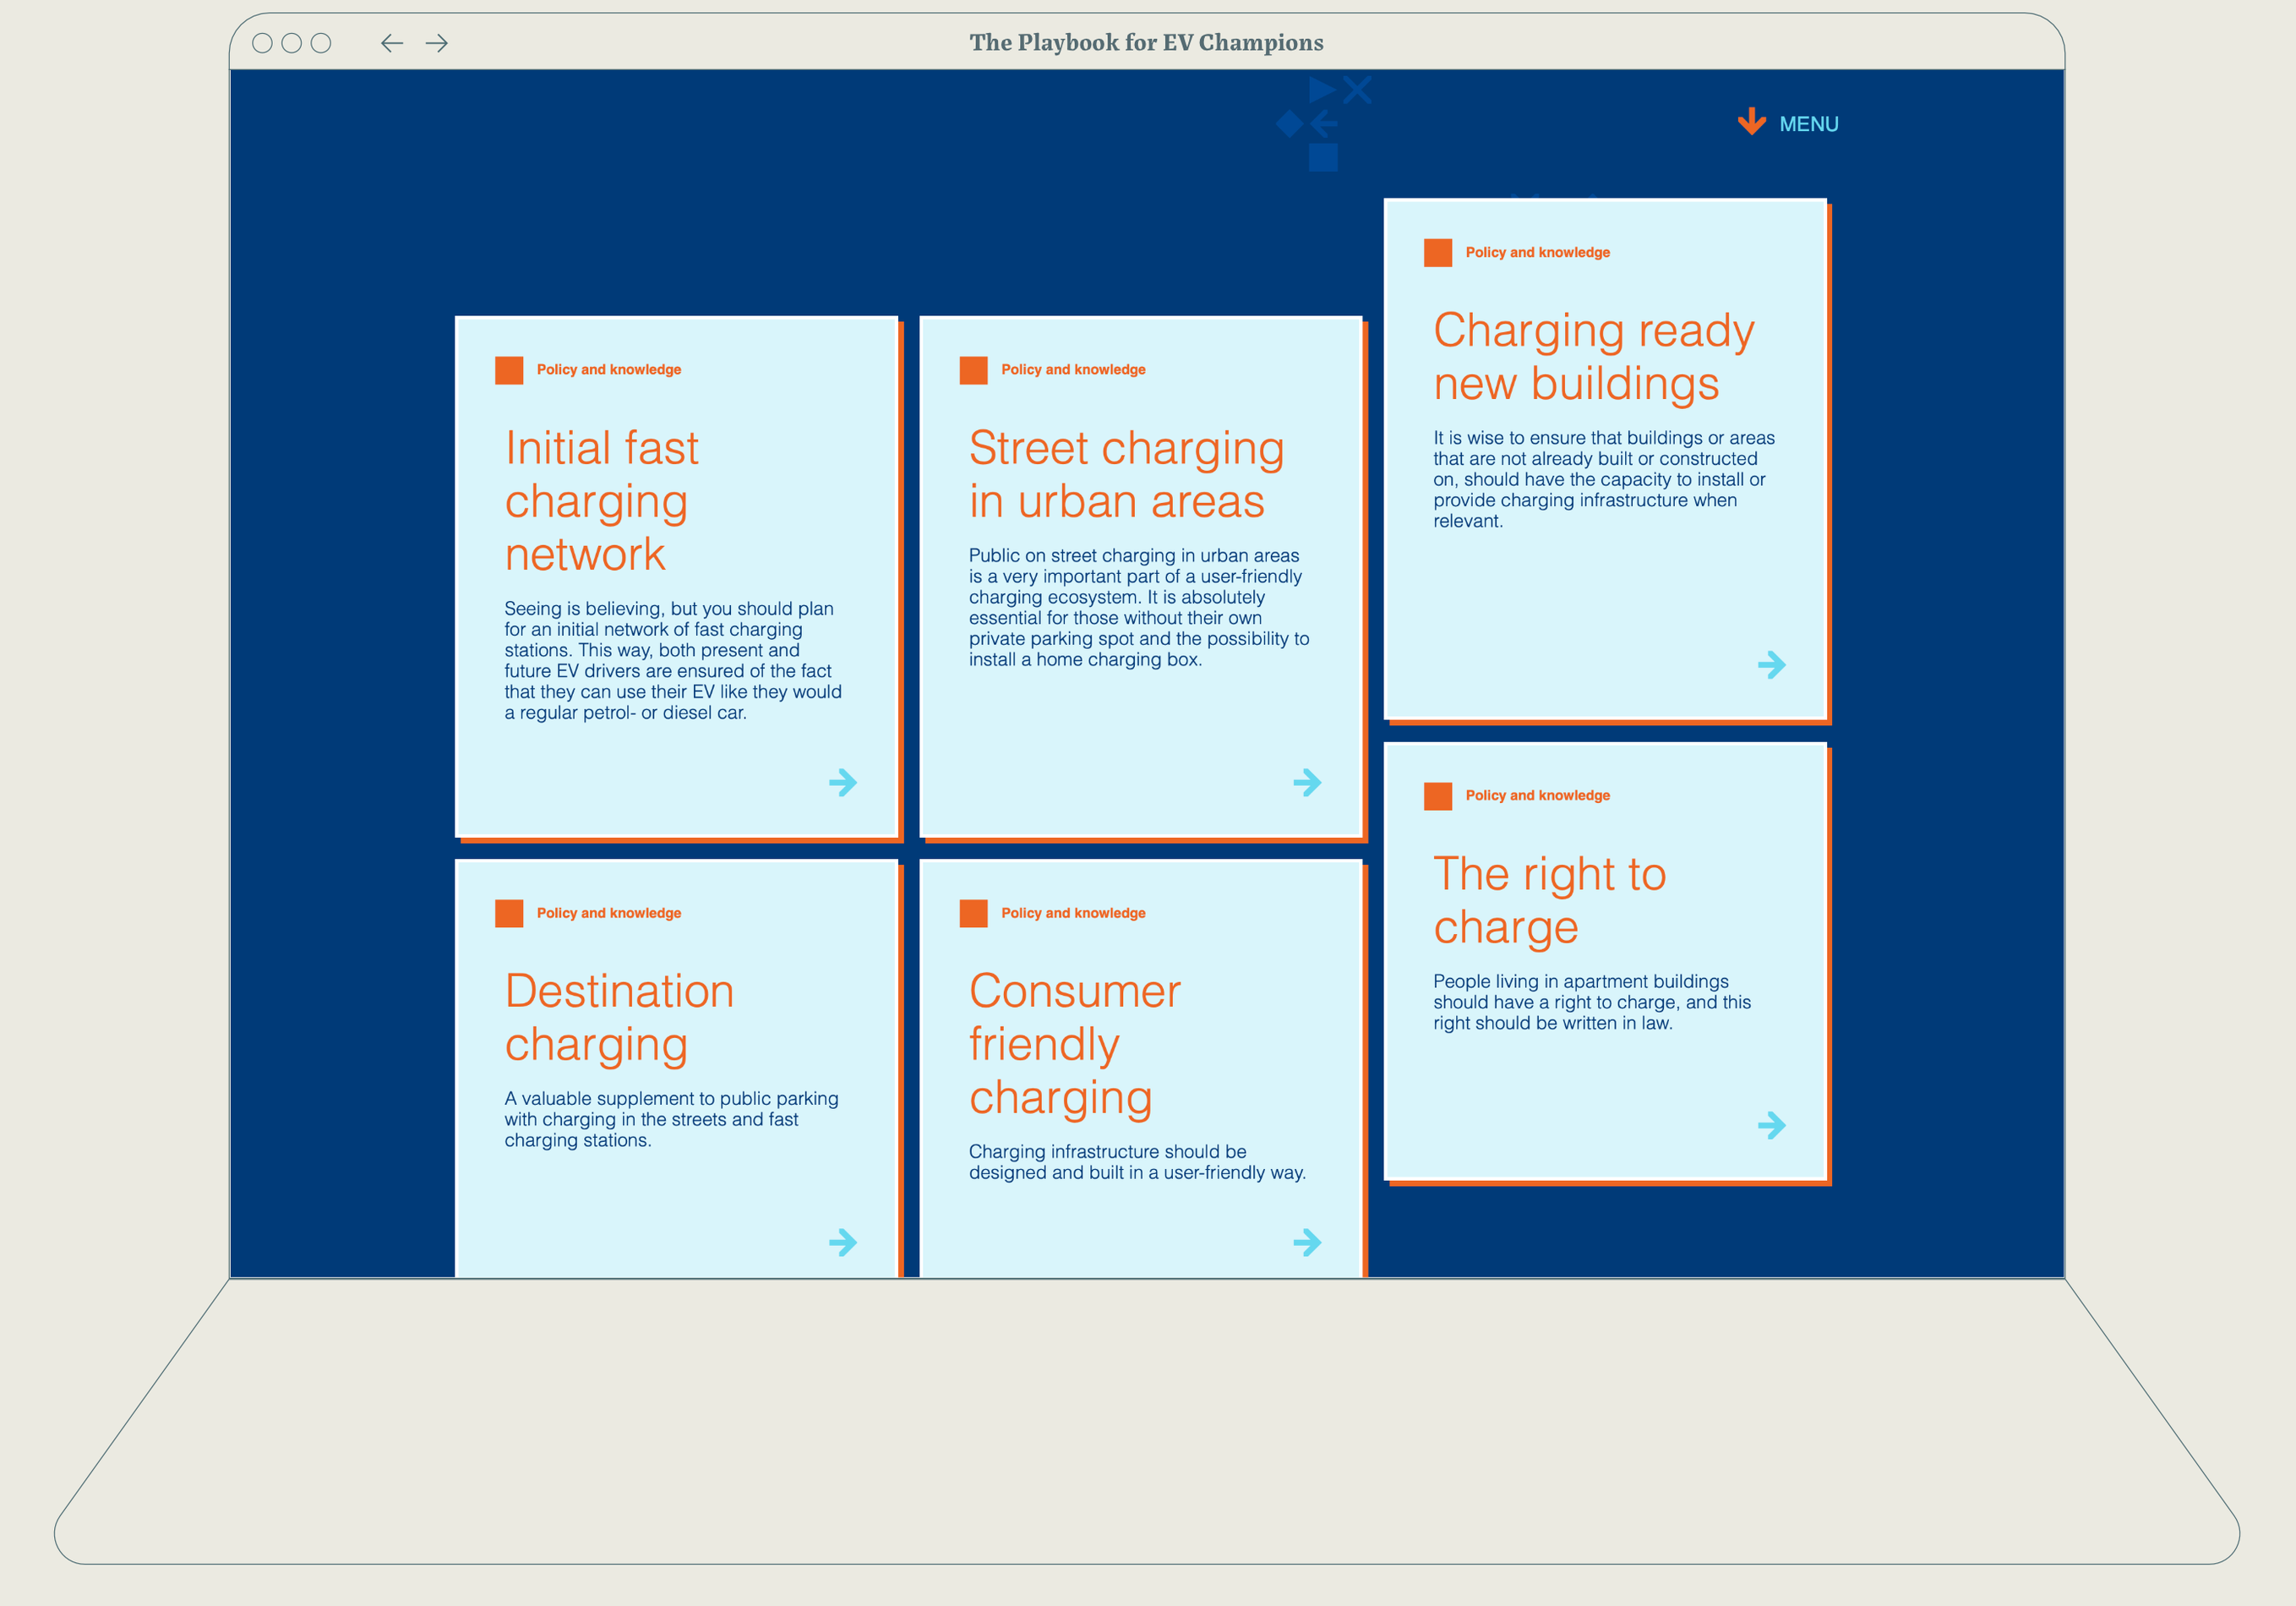Click Policy and knowledge tag on Initial fast charging card
Image resolution: width=2296 pixels, height=1606 pixels.
[x=609, y=370]
